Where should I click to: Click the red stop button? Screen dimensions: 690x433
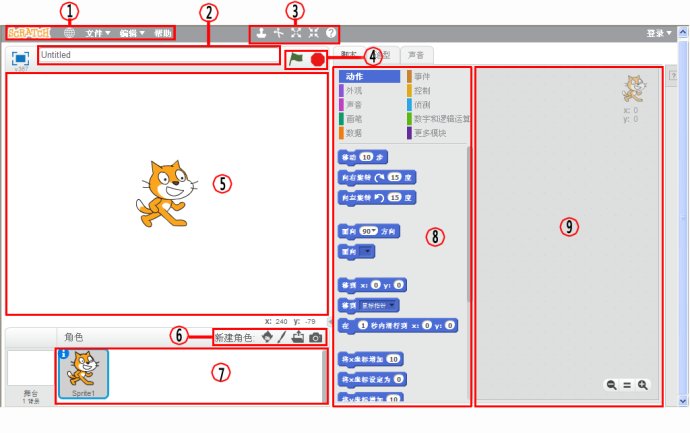pyautogui.click(x=317, y=59)
